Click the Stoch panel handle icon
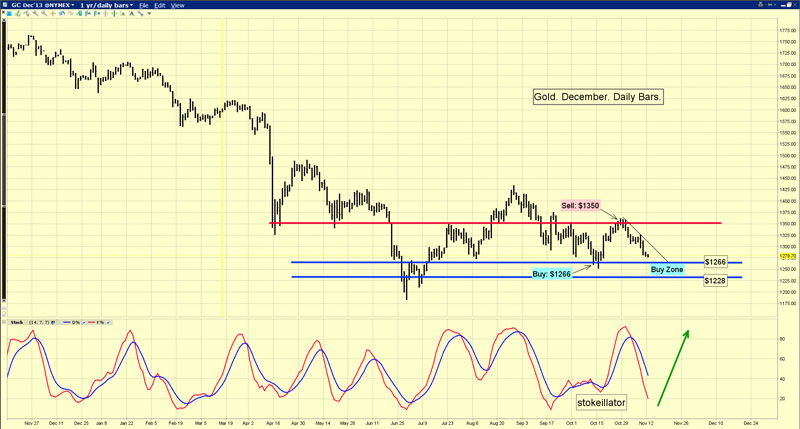The height and width of the screenshot is (429, 800). coord(5,322)
